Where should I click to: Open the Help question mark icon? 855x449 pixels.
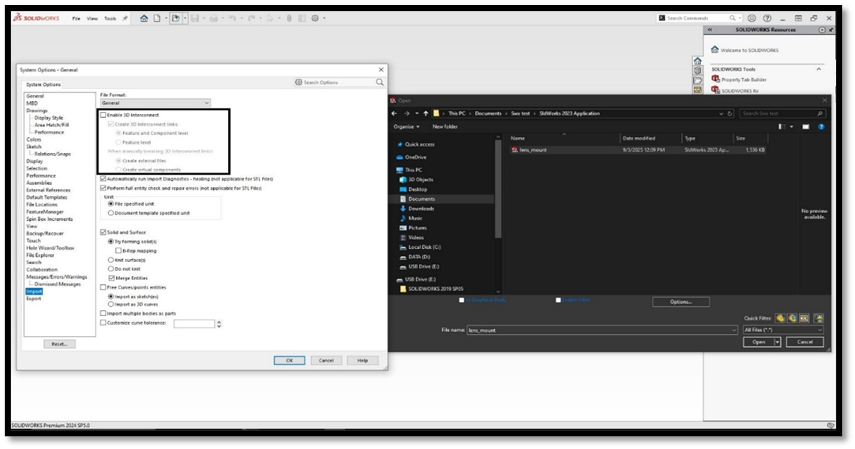tap(767, 18)
